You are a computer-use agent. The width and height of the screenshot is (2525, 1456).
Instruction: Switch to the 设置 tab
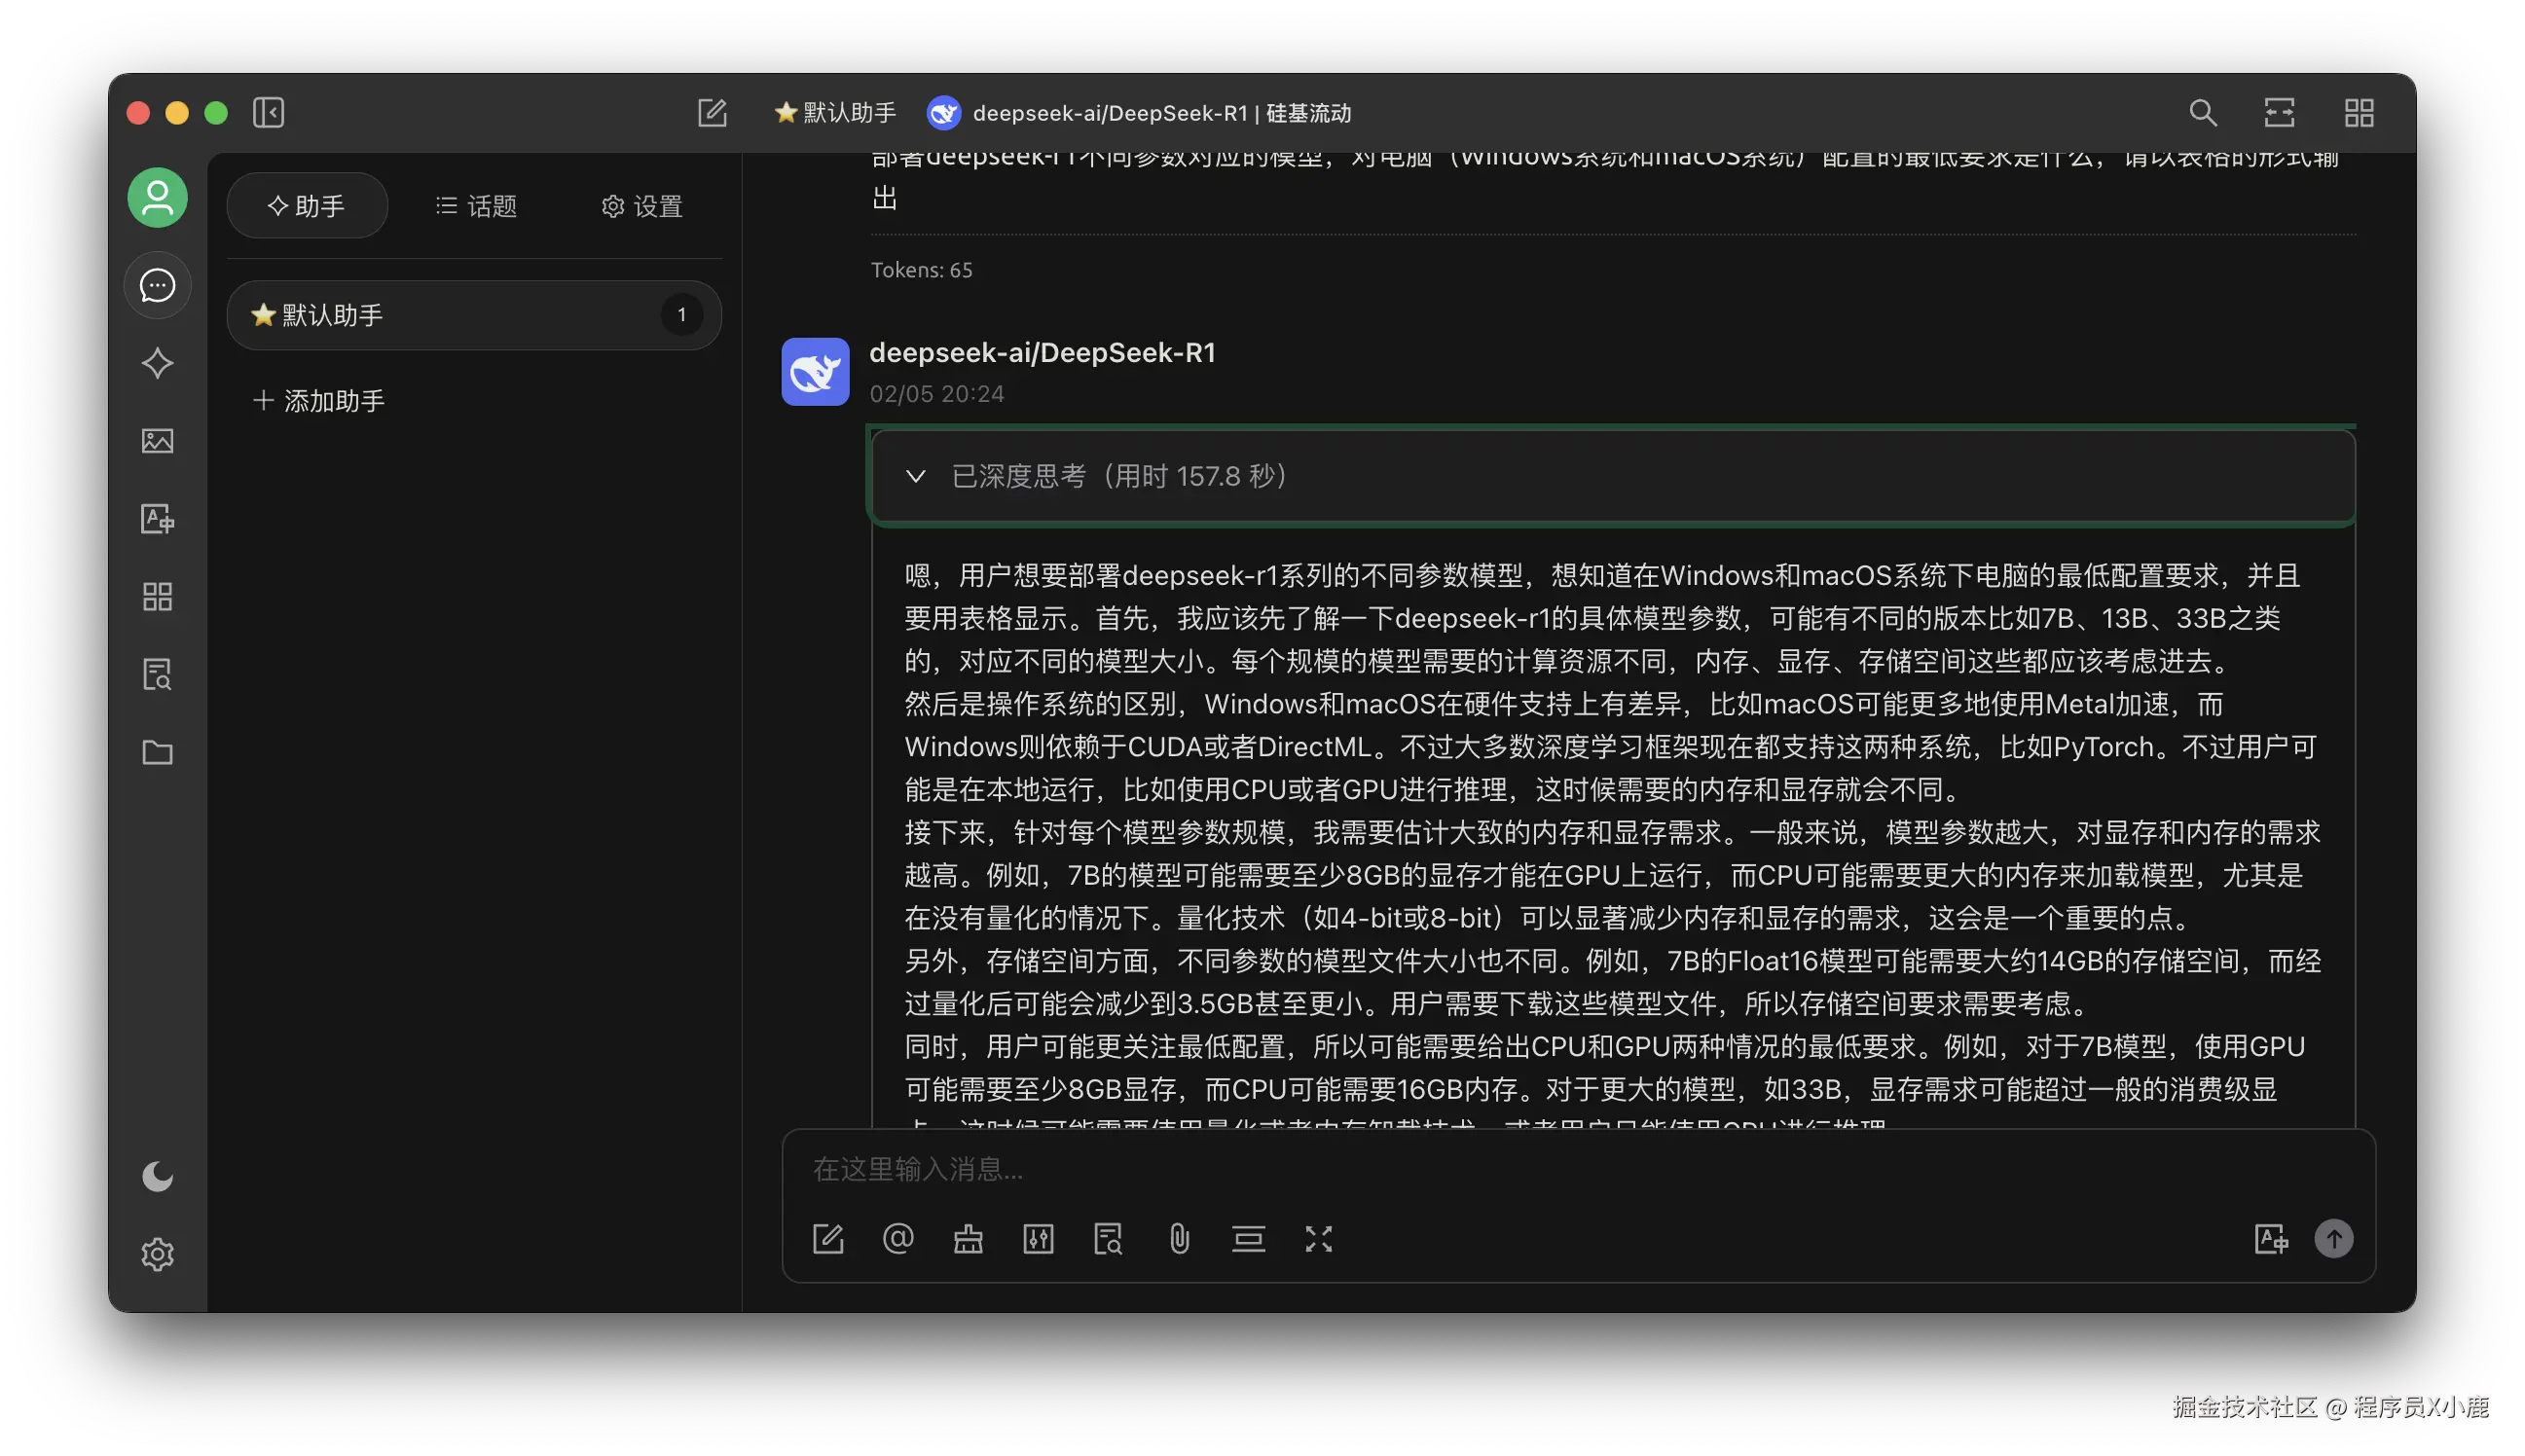click(642, 206)
